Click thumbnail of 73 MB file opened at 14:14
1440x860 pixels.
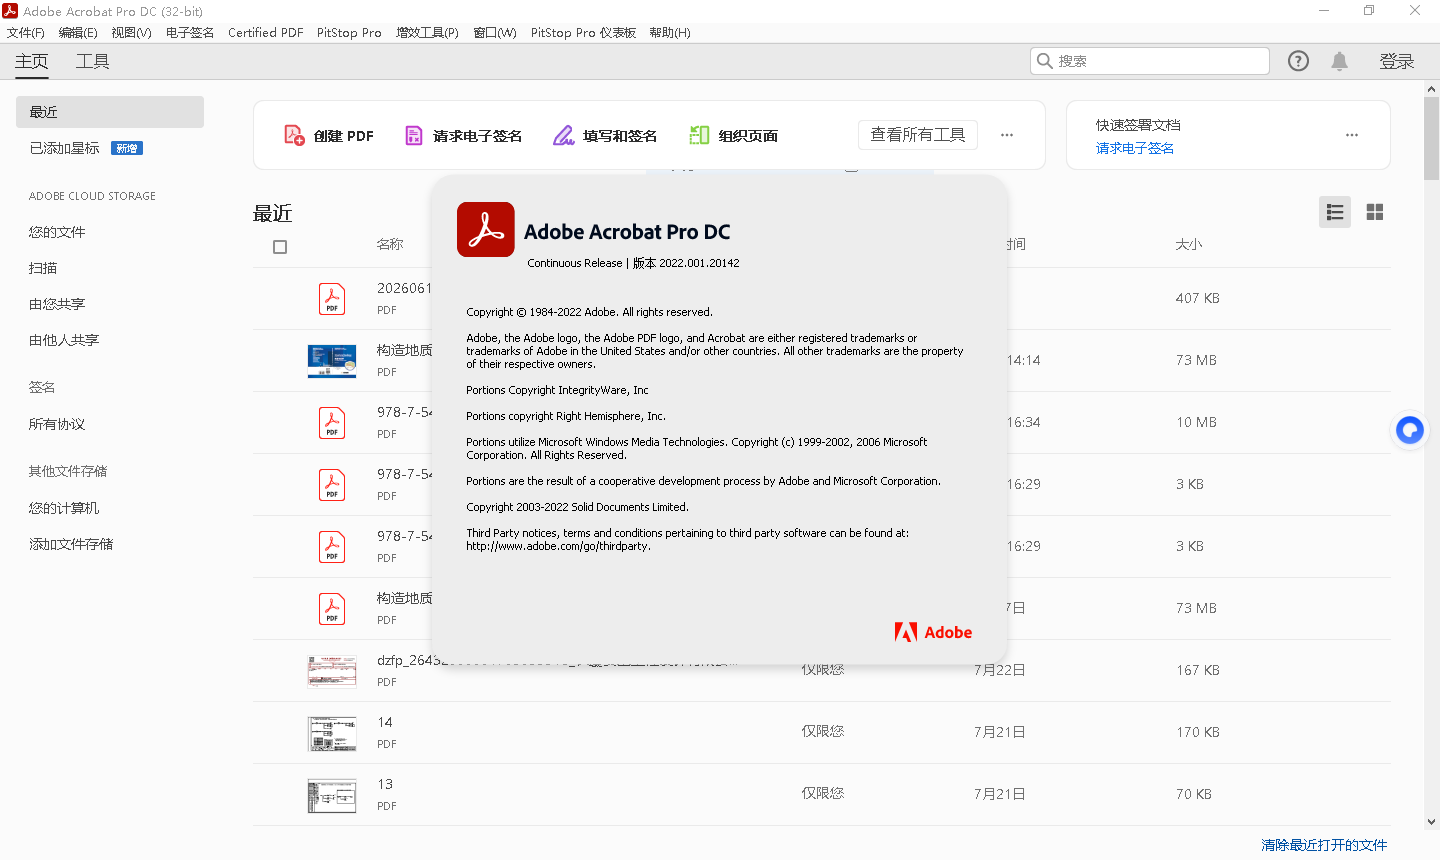332,361
